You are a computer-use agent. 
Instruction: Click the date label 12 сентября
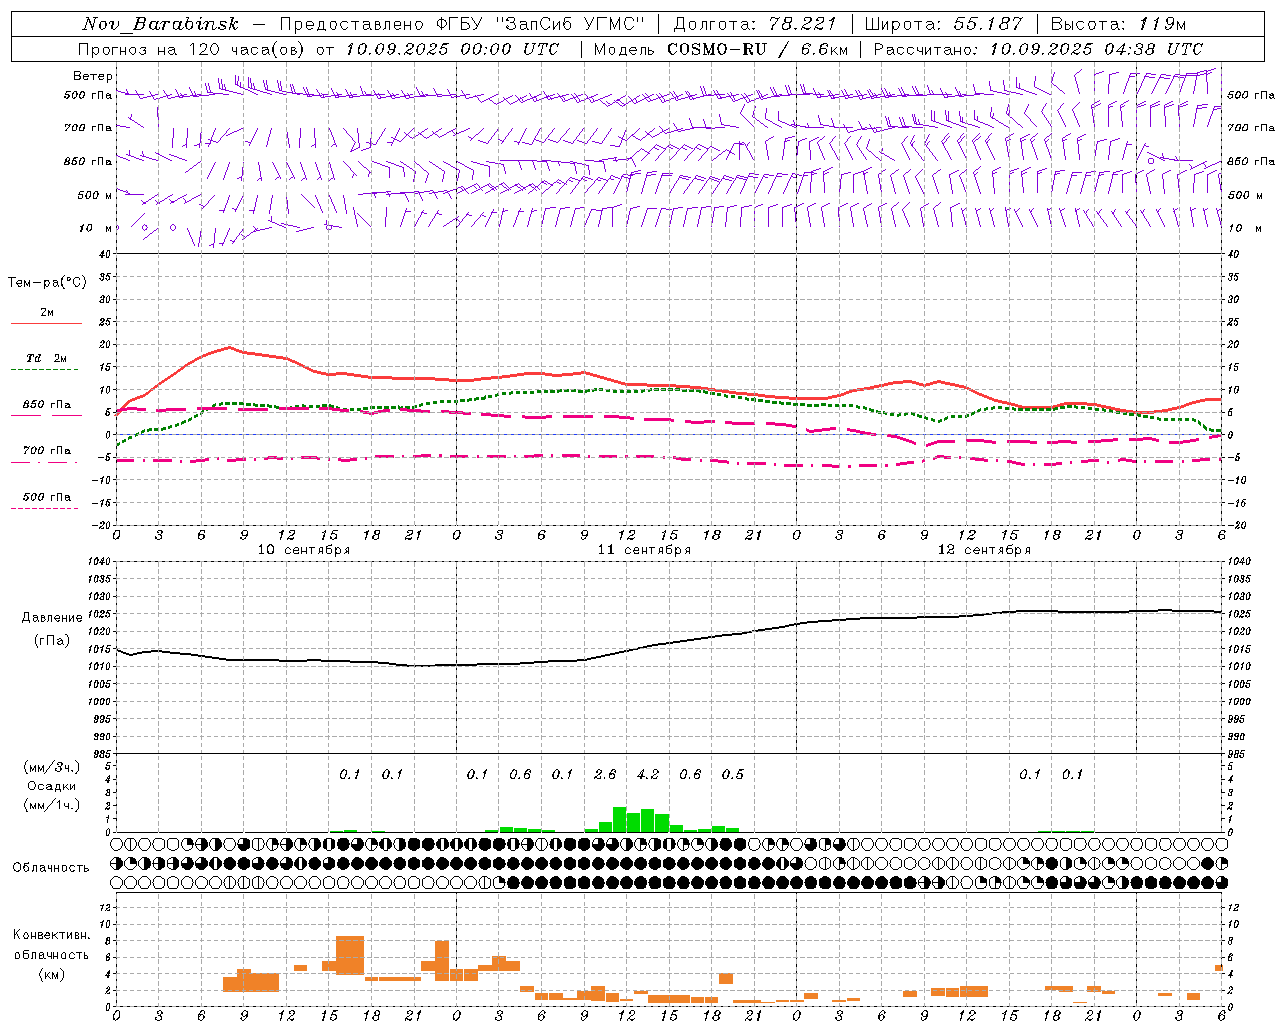tap(984, 549)
